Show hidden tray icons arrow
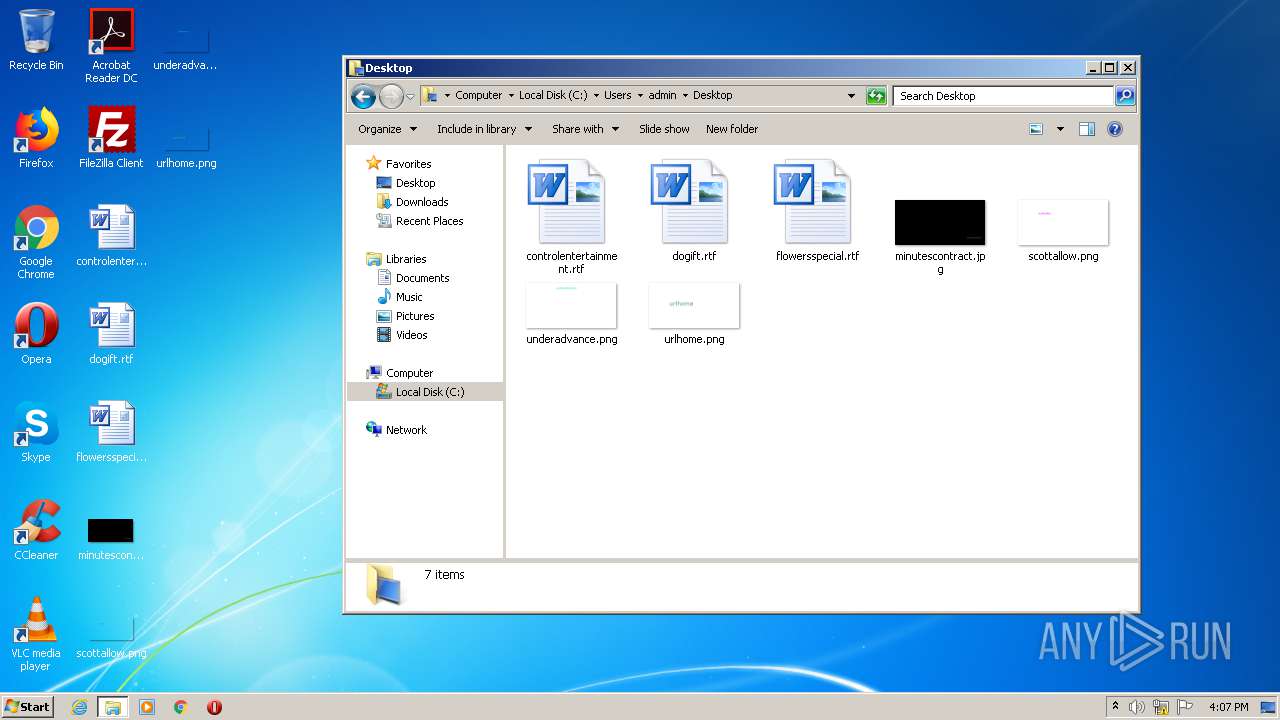 pyautogui.click(x=1115, y=707)
